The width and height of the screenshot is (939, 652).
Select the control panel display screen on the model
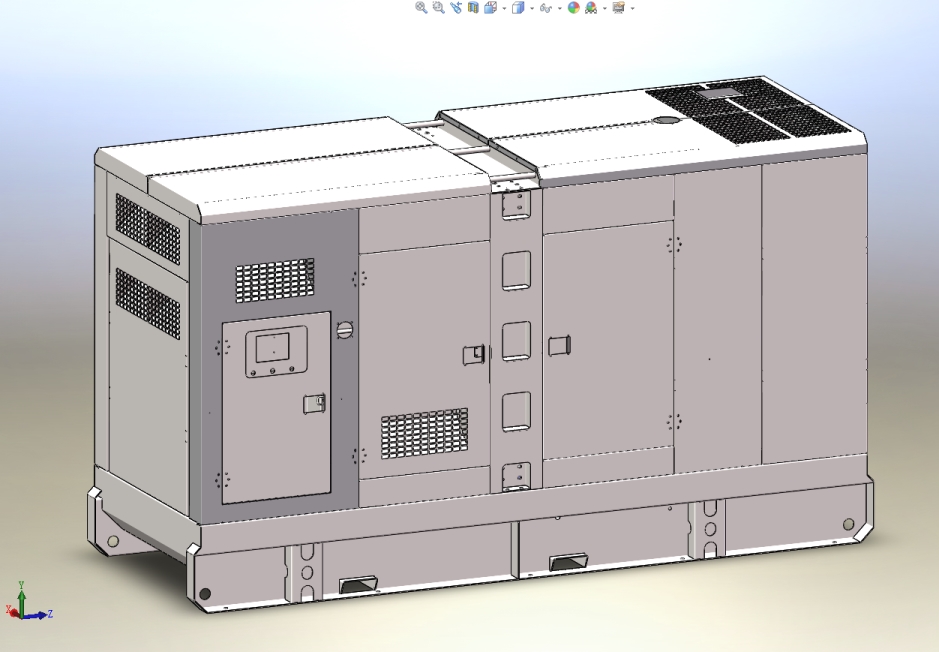tap(272, 347)
